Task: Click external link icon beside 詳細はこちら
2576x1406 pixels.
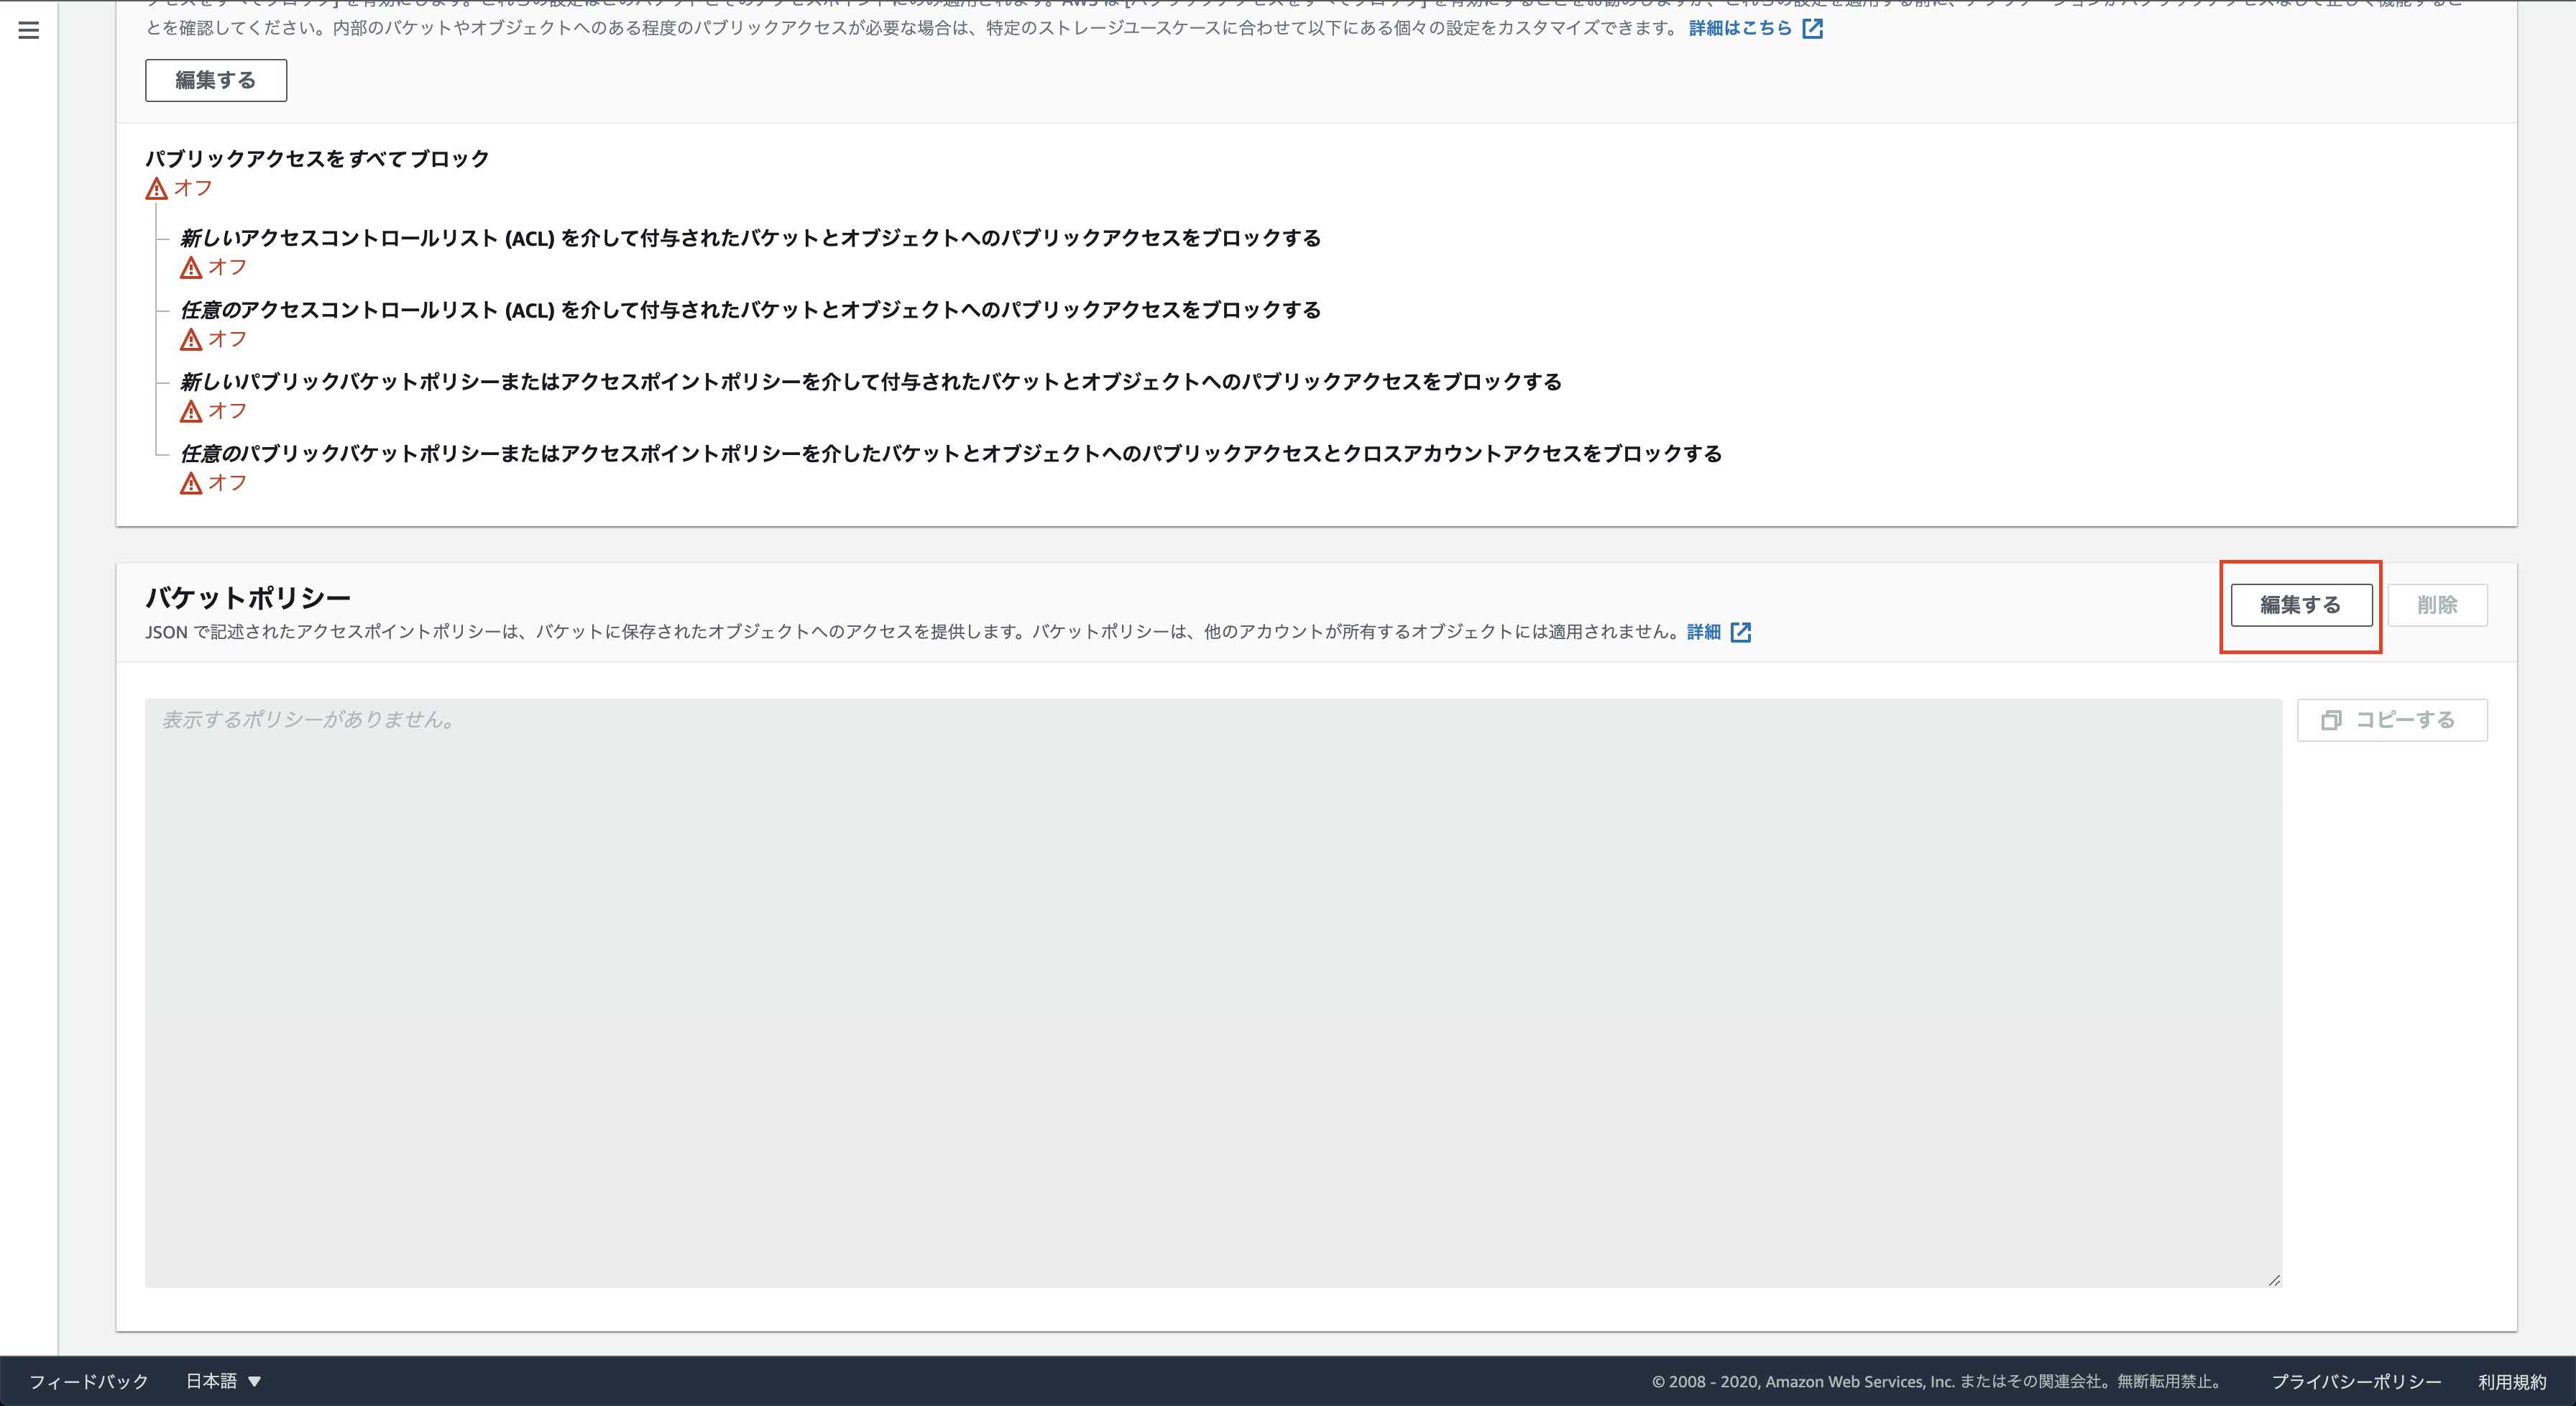Action: (1812, 28)
